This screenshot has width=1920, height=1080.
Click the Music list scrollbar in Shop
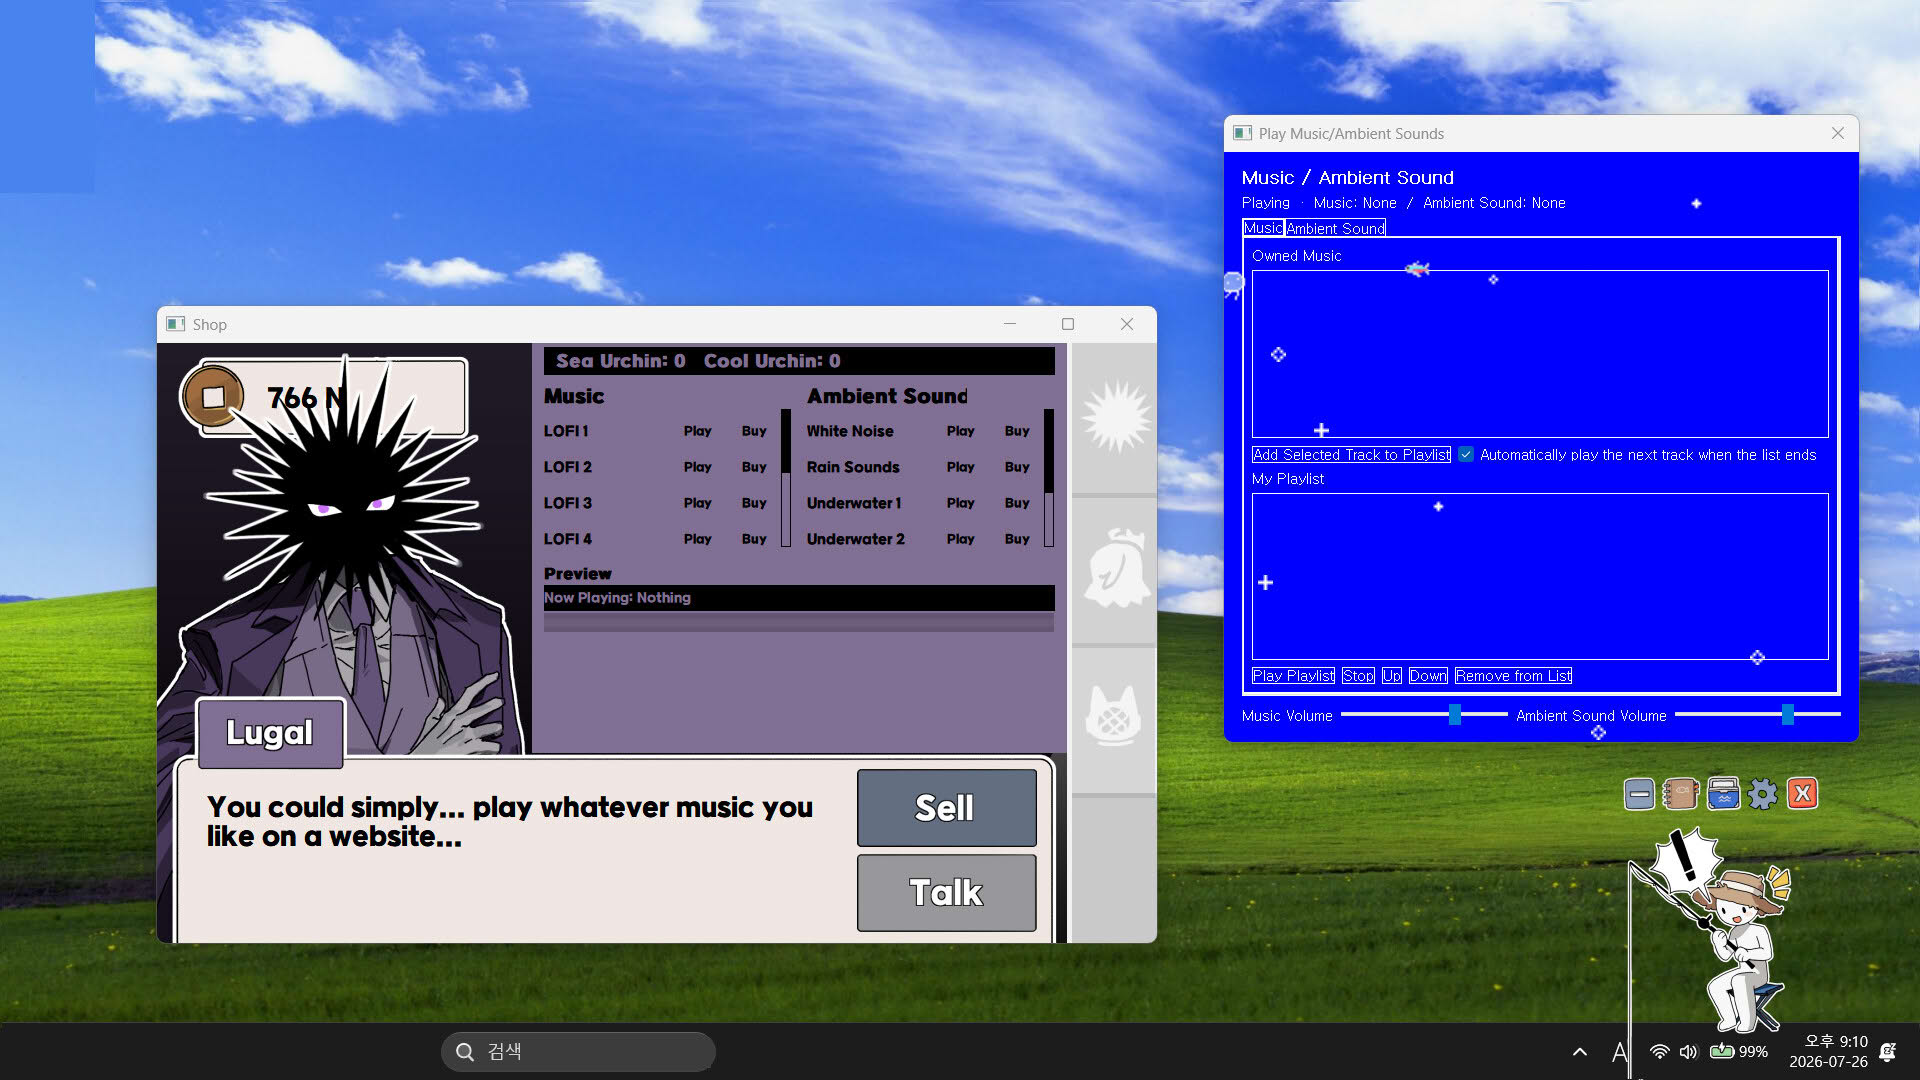[786, 478]
